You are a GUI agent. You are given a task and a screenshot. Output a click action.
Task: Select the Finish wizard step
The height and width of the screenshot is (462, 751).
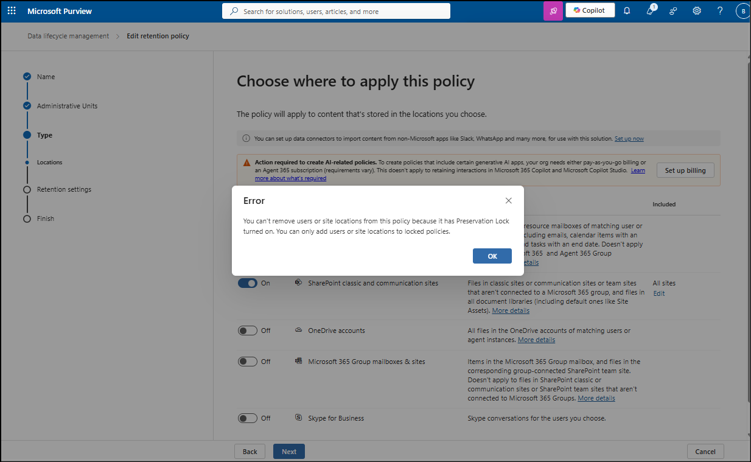point(46,218)
